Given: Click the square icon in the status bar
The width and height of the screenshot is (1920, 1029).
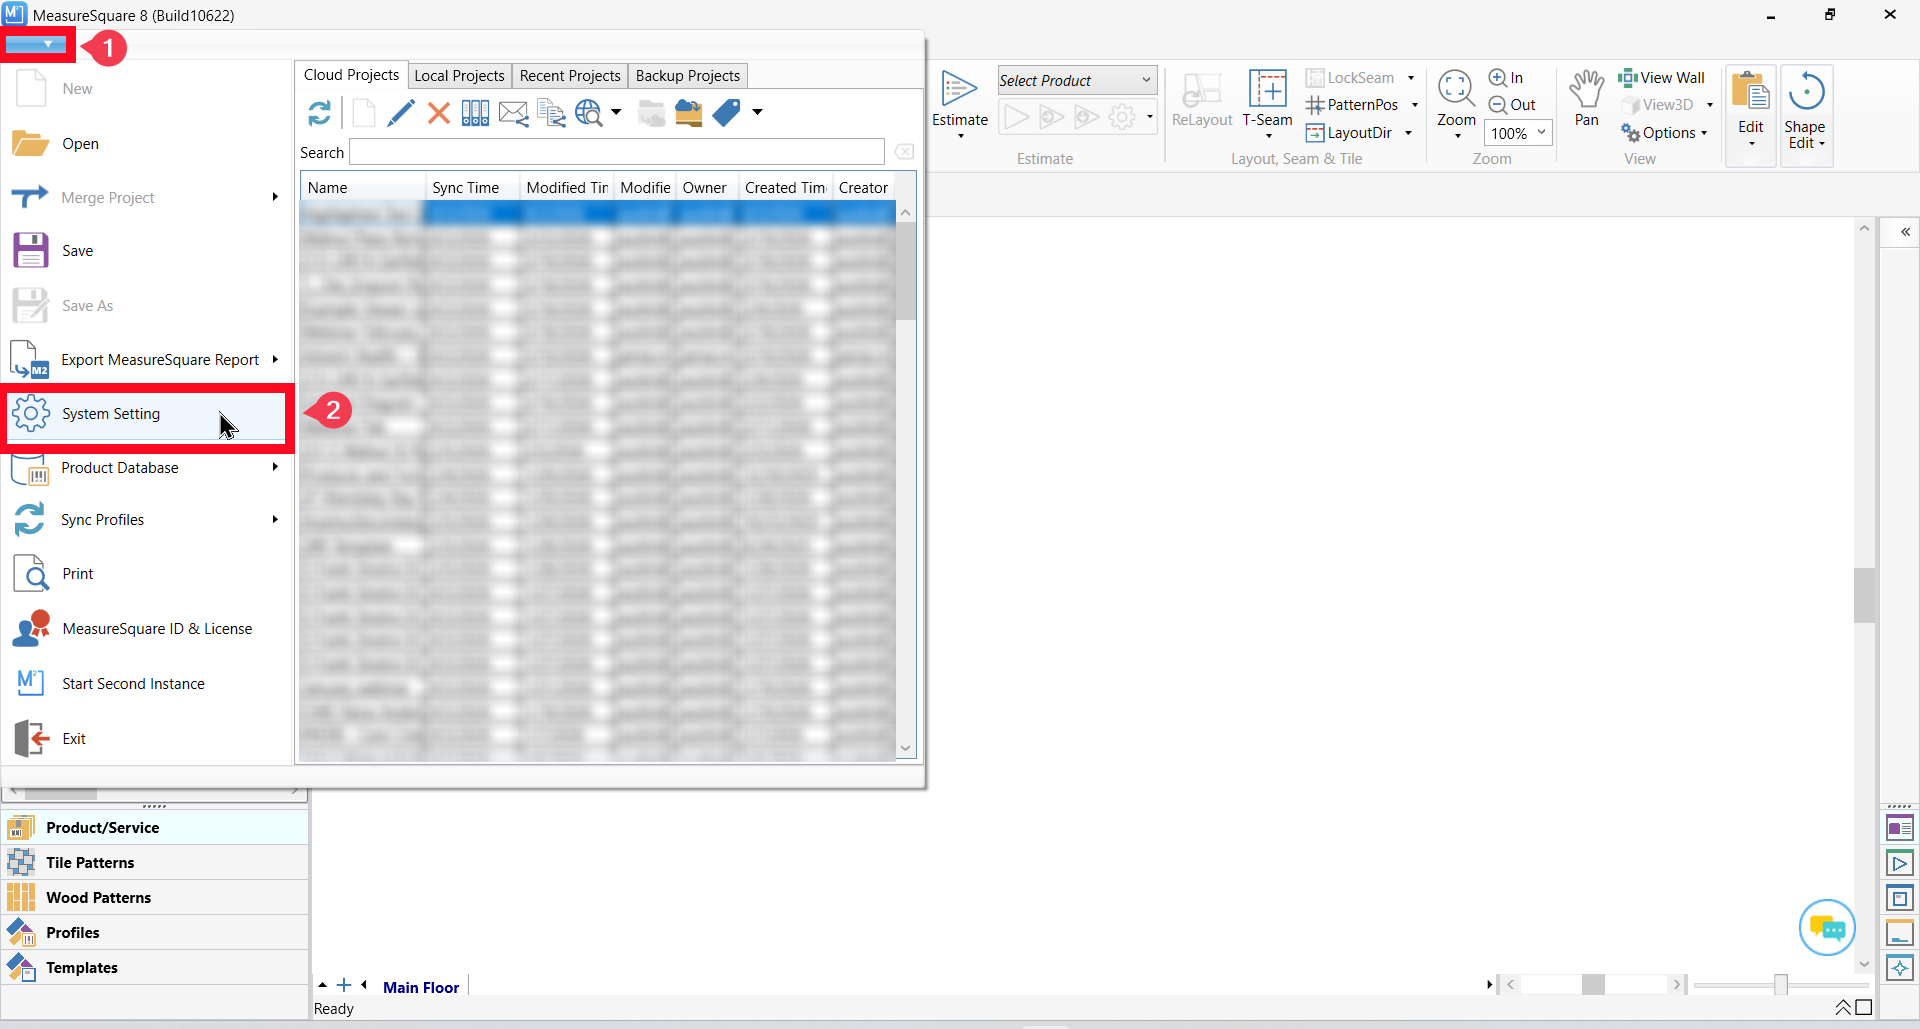Looking at the screenshot, I should [1864, 1007].
